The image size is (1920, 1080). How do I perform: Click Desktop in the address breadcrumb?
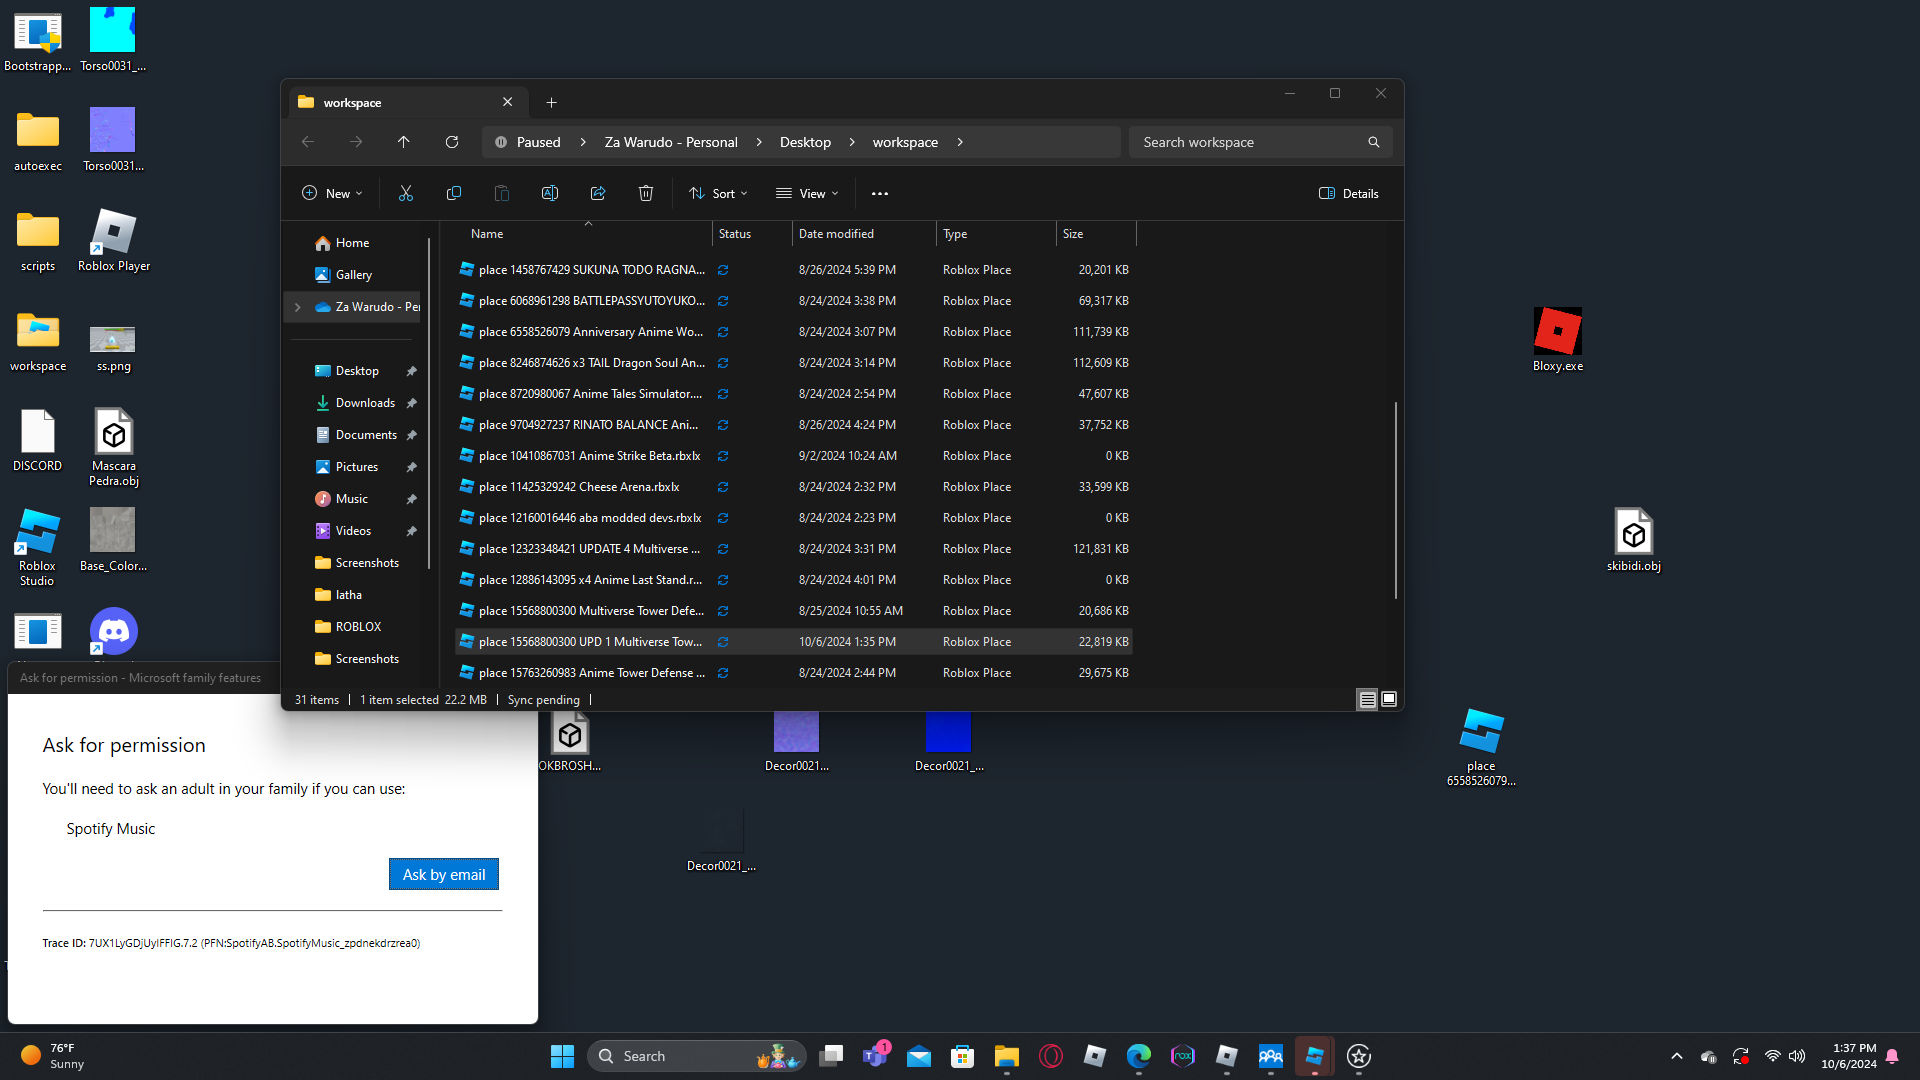coord(804,142)
